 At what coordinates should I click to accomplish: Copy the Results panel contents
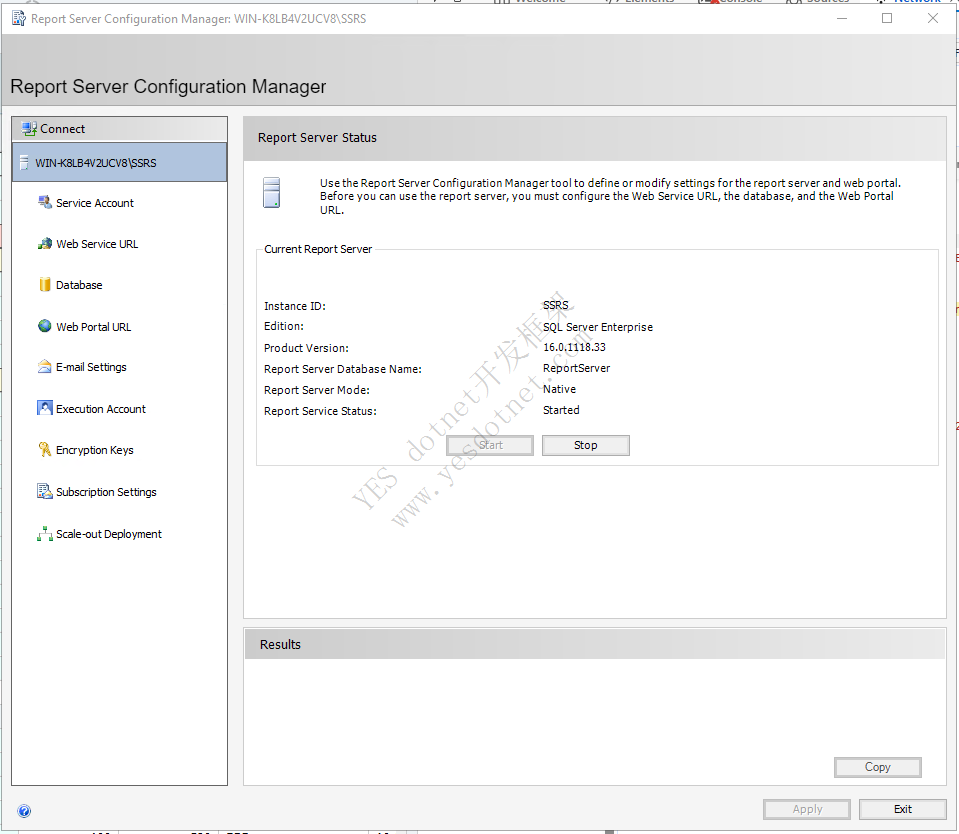877,767
